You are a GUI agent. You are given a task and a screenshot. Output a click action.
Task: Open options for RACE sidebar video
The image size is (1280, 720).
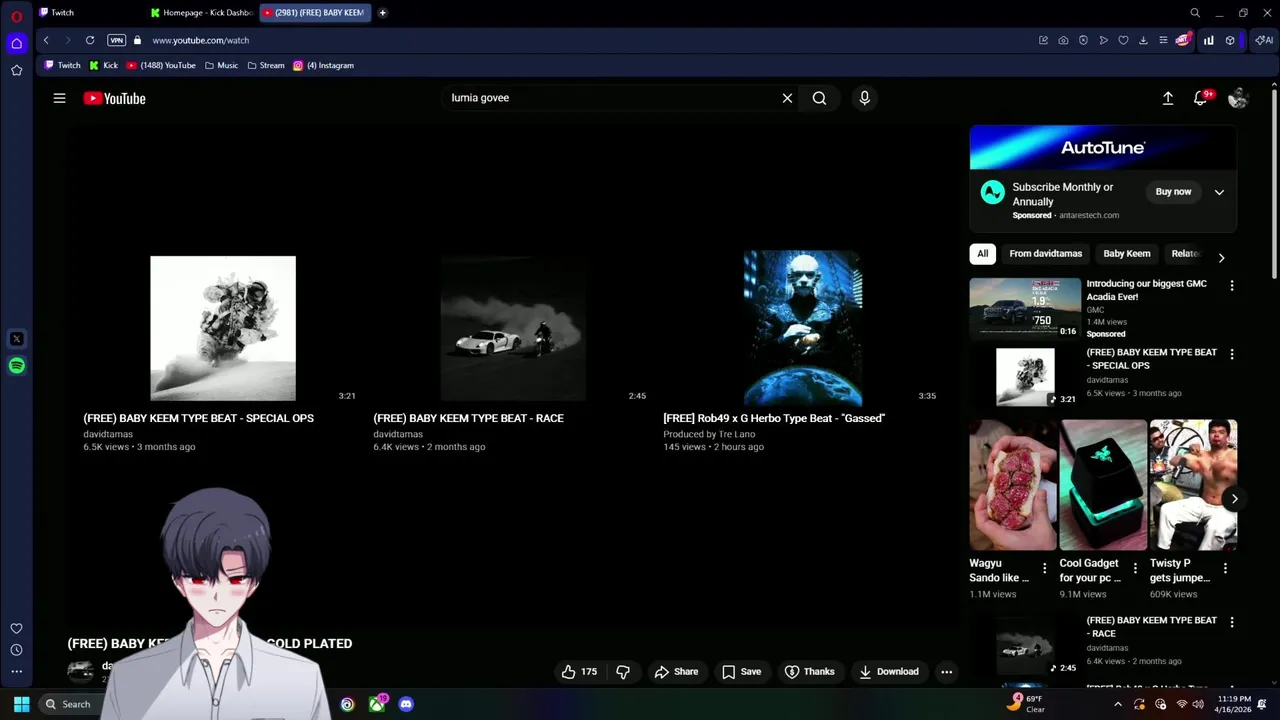coord(1231,622)
